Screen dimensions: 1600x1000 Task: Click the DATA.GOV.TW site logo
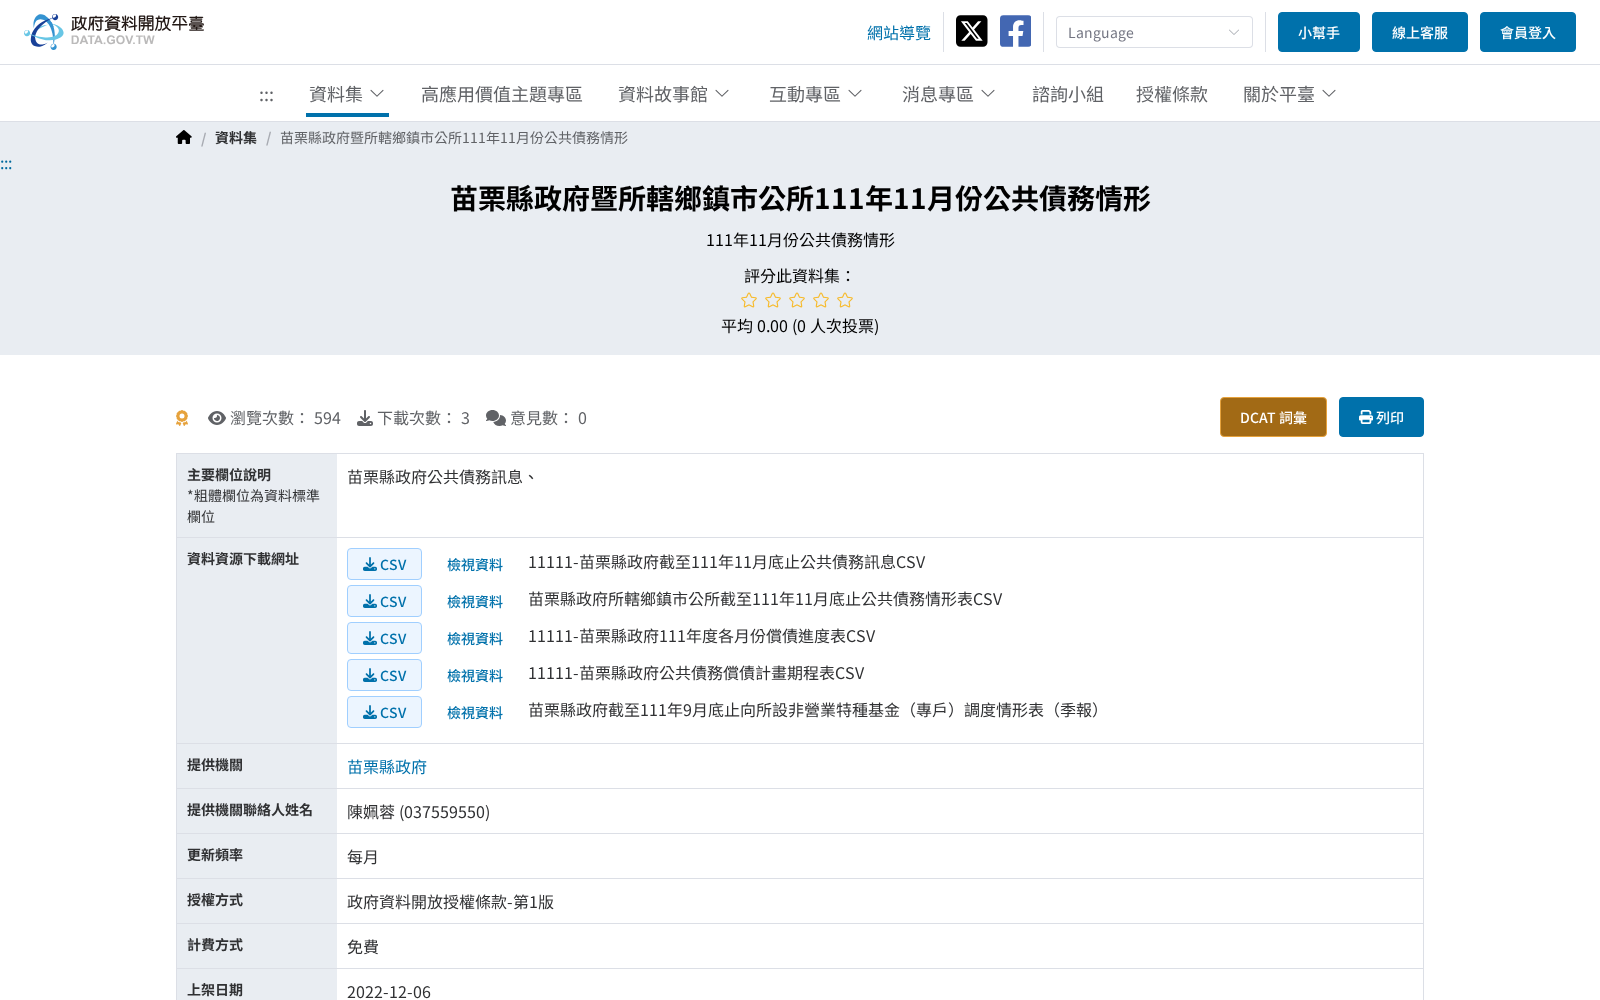(114, 31)
